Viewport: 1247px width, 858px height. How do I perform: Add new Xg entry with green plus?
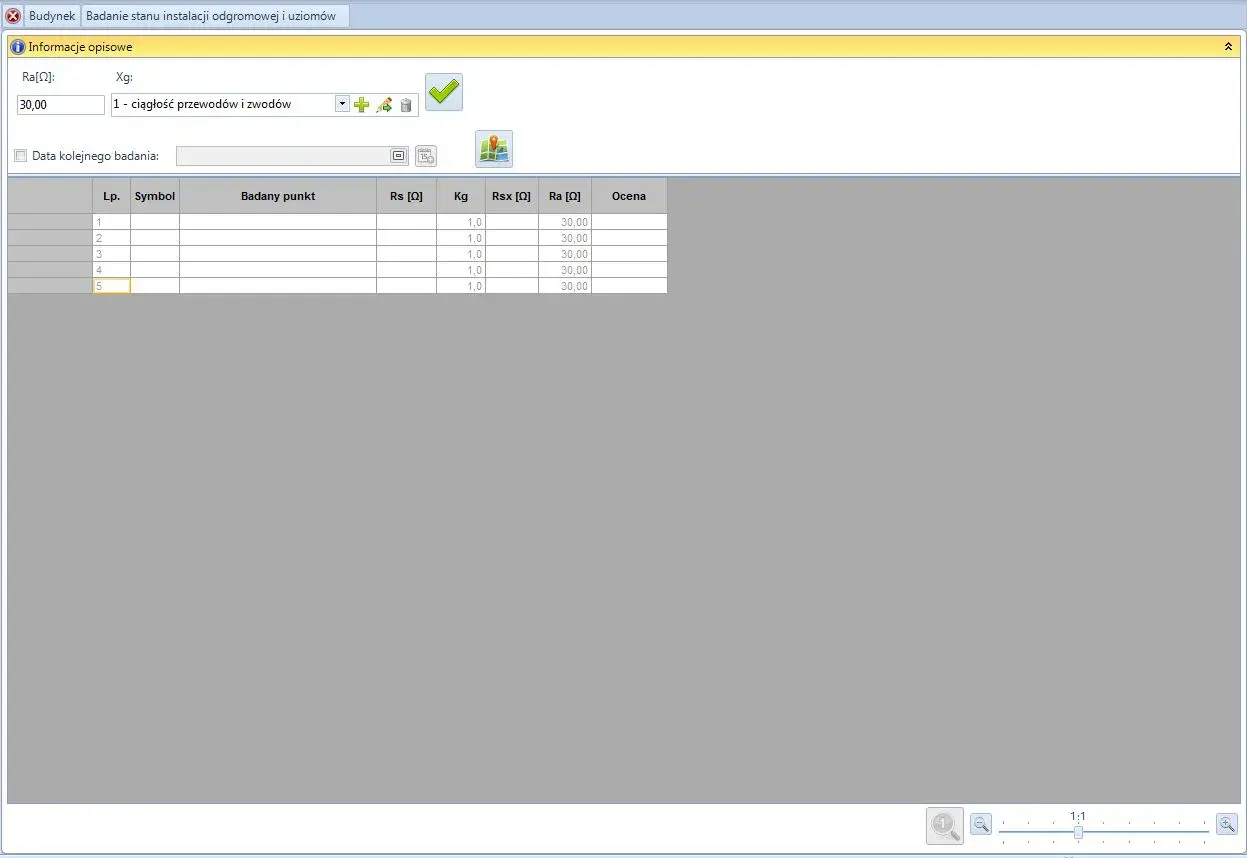tap(362, 104)
